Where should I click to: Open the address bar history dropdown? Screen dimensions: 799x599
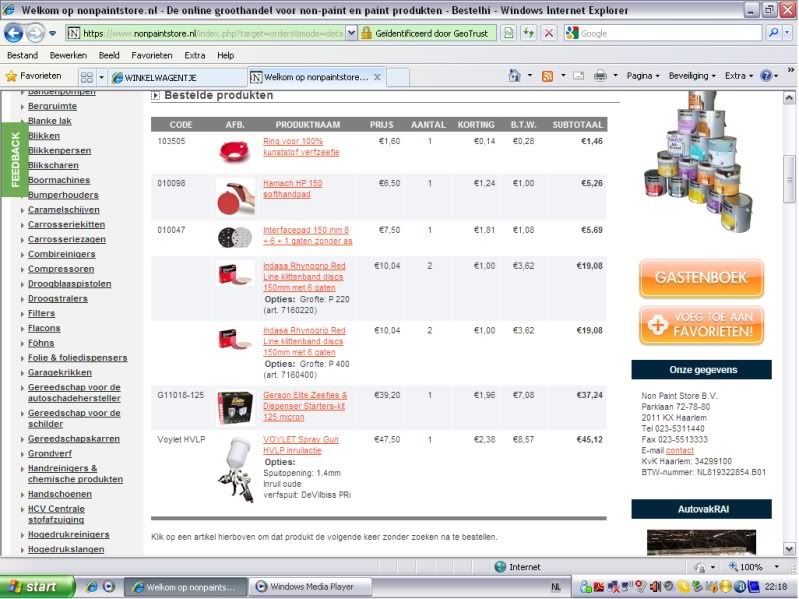click(351, 34)
